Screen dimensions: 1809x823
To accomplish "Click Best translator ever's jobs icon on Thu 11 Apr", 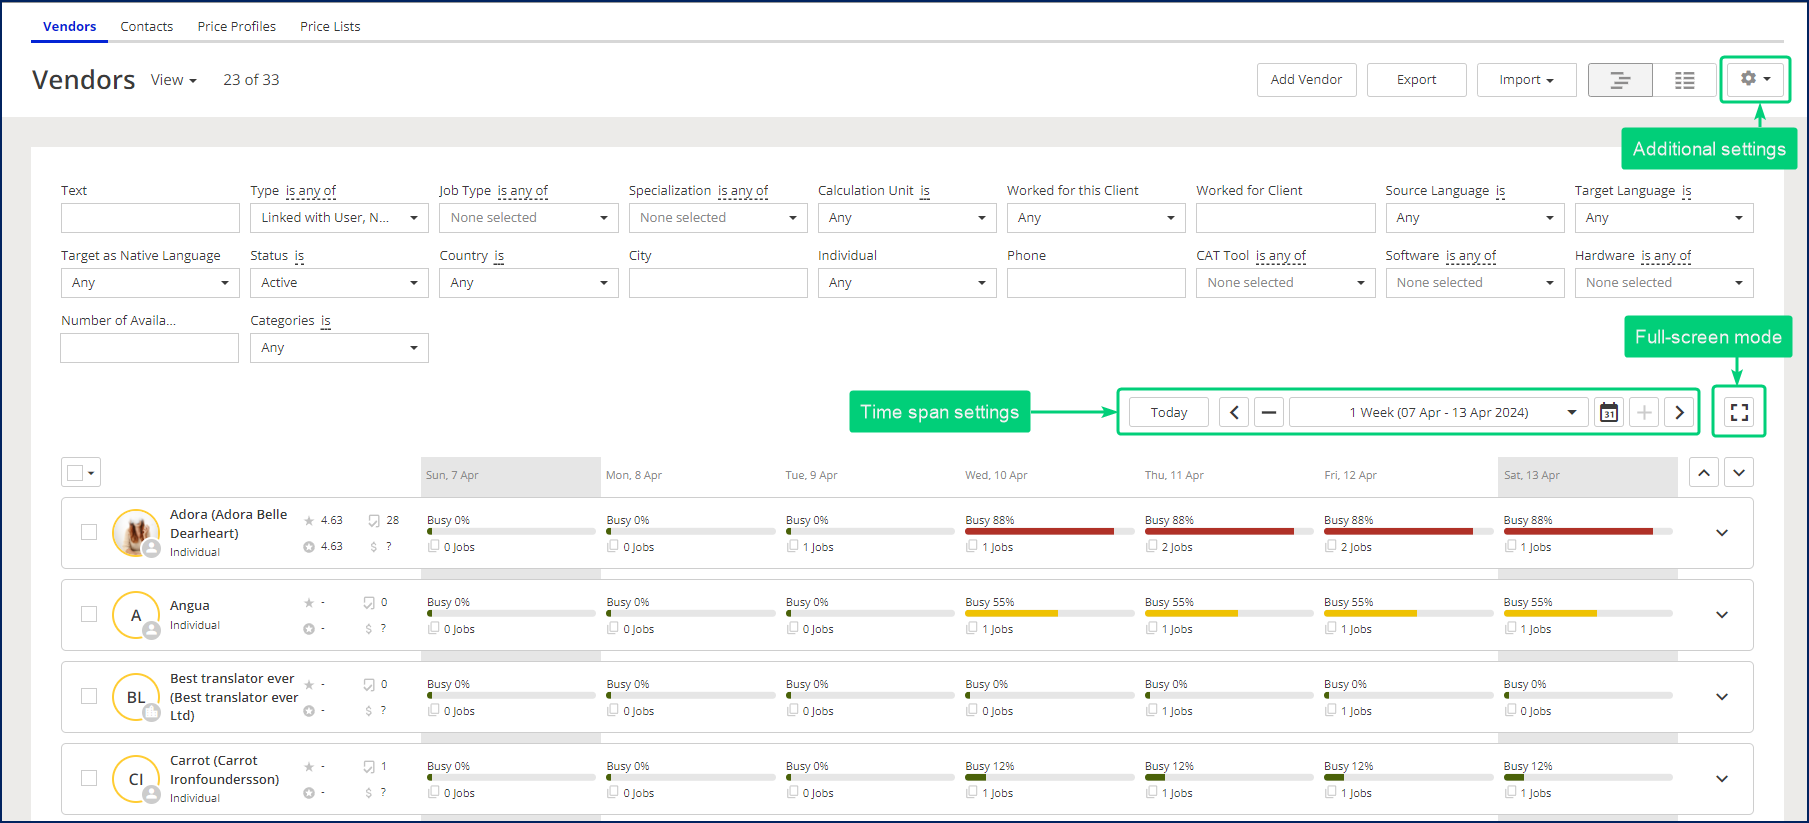I will coord(1151,710).
